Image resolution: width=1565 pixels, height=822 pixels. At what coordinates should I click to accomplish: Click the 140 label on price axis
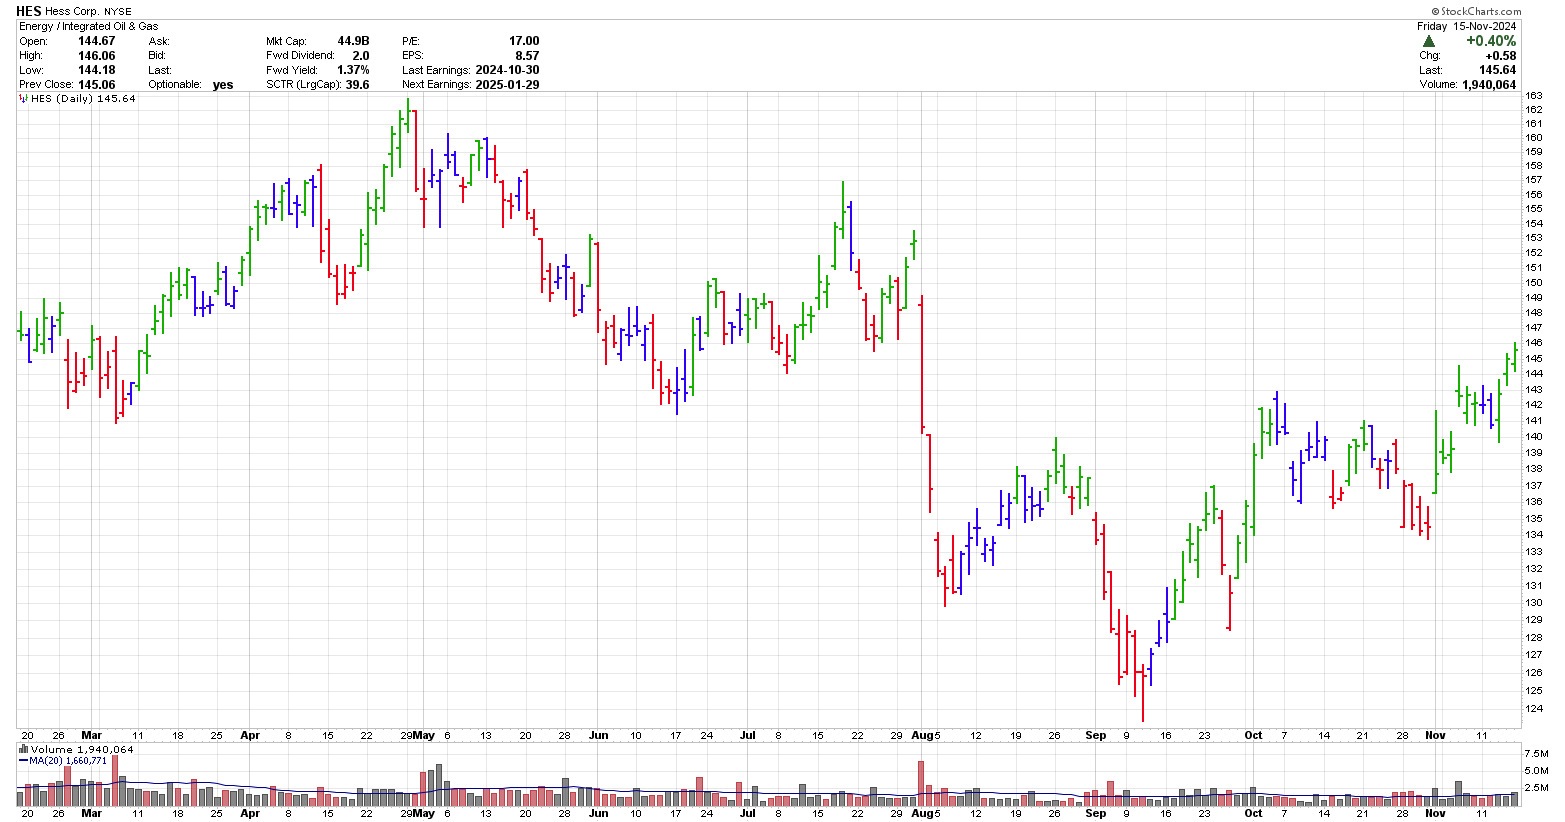(x=1534, y=437)
